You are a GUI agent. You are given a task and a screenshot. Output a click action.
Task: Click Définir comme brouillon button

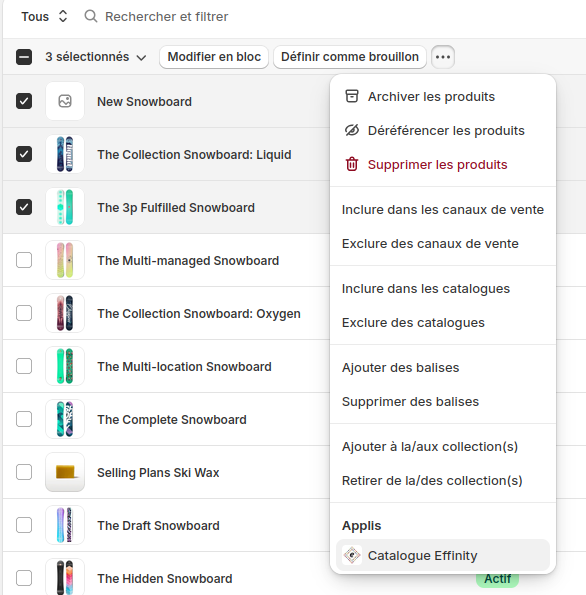click(x=350, y=57)
